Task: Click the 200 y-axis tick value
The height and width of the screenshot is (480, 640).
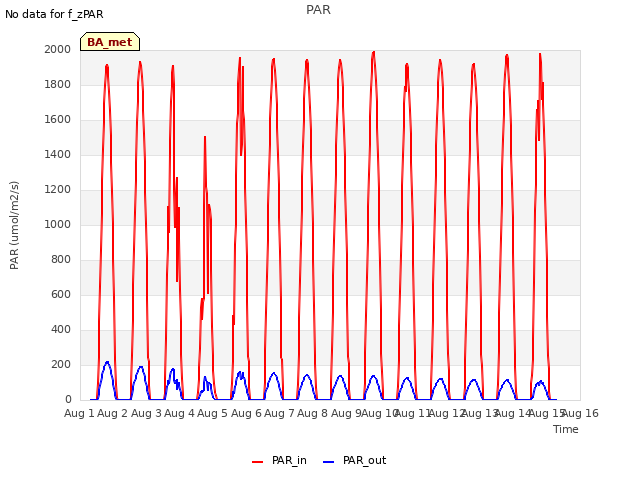Action: (61, 364)
